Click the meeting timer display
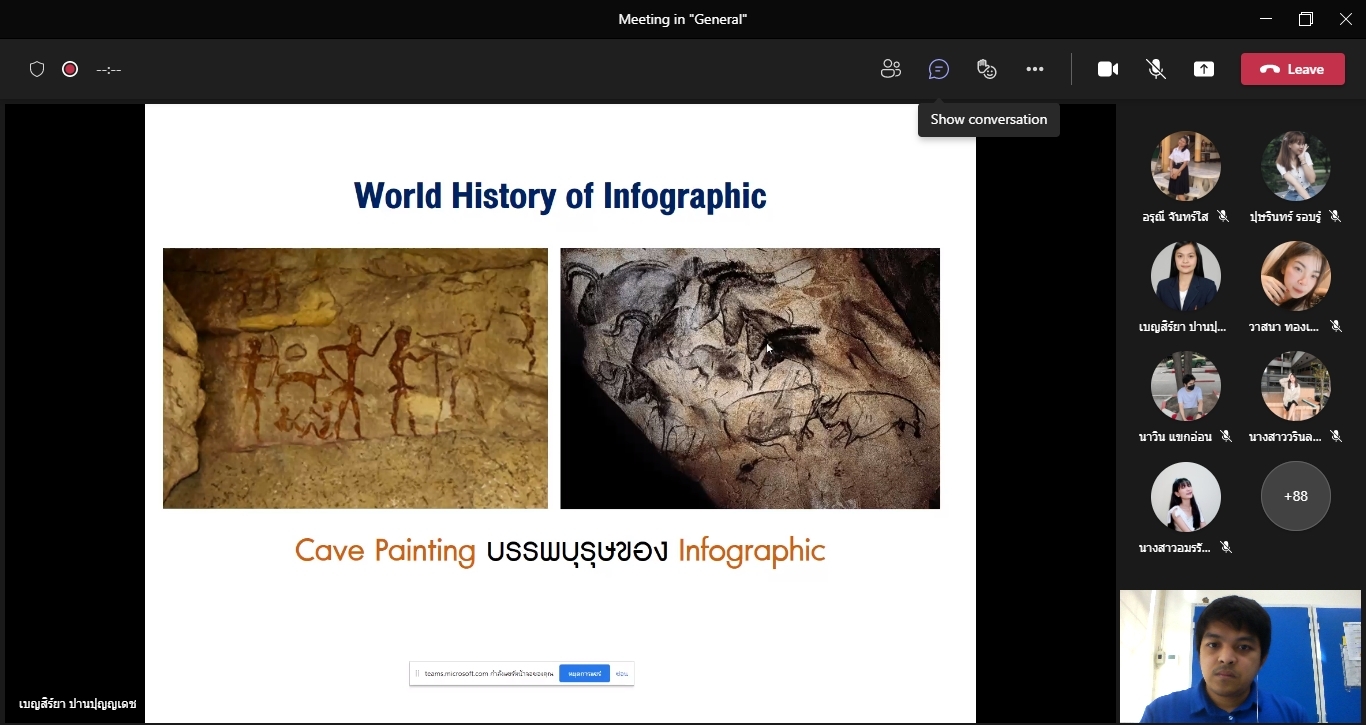The image size is (1366, 725). (109, 70)
